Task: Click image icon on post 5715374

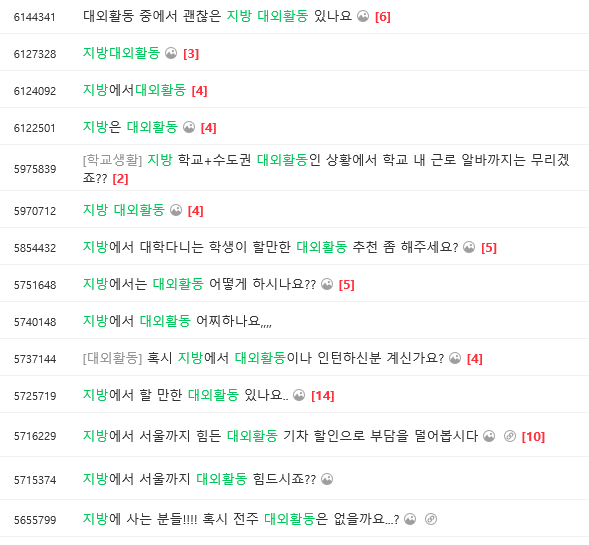Action: (327, 479)
